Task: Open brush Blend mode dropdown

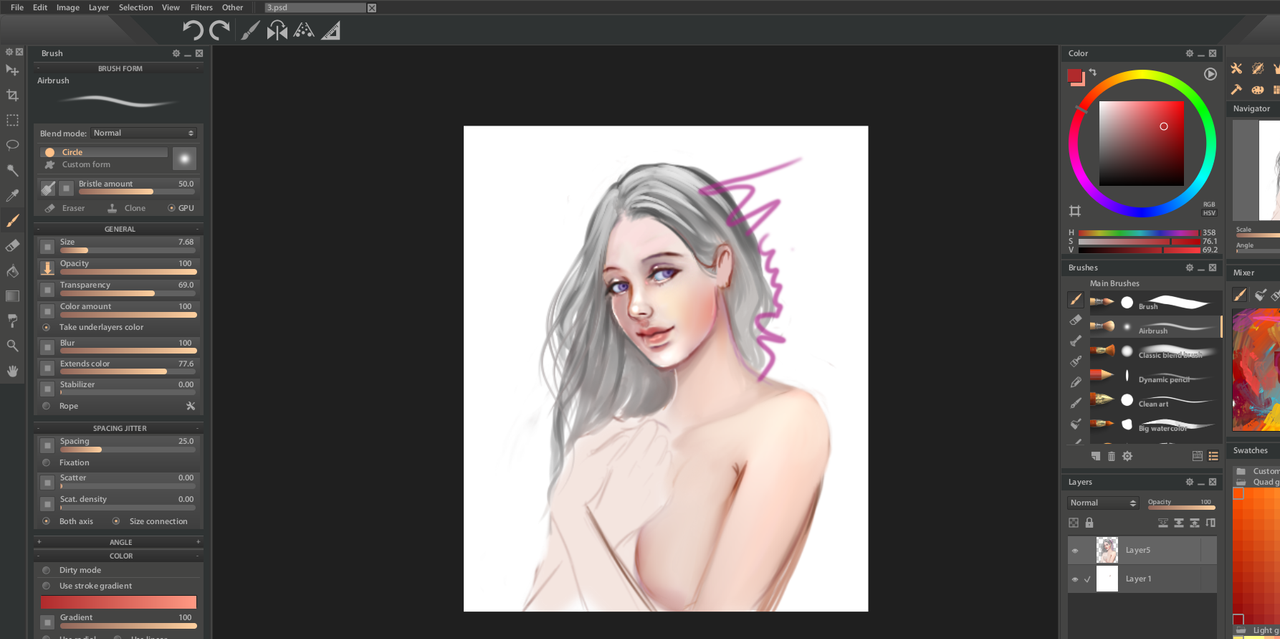Action: tap(144, 133)
